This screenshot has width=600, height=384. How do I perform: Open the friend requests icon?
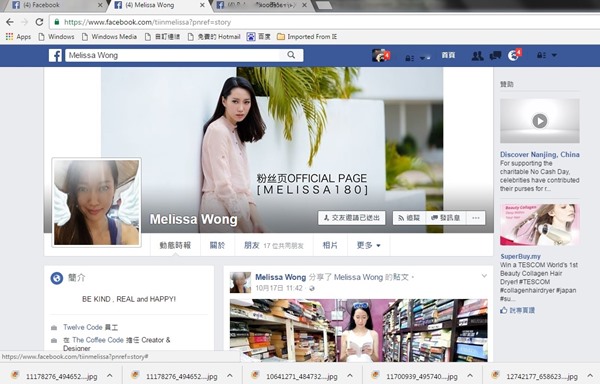477,56
